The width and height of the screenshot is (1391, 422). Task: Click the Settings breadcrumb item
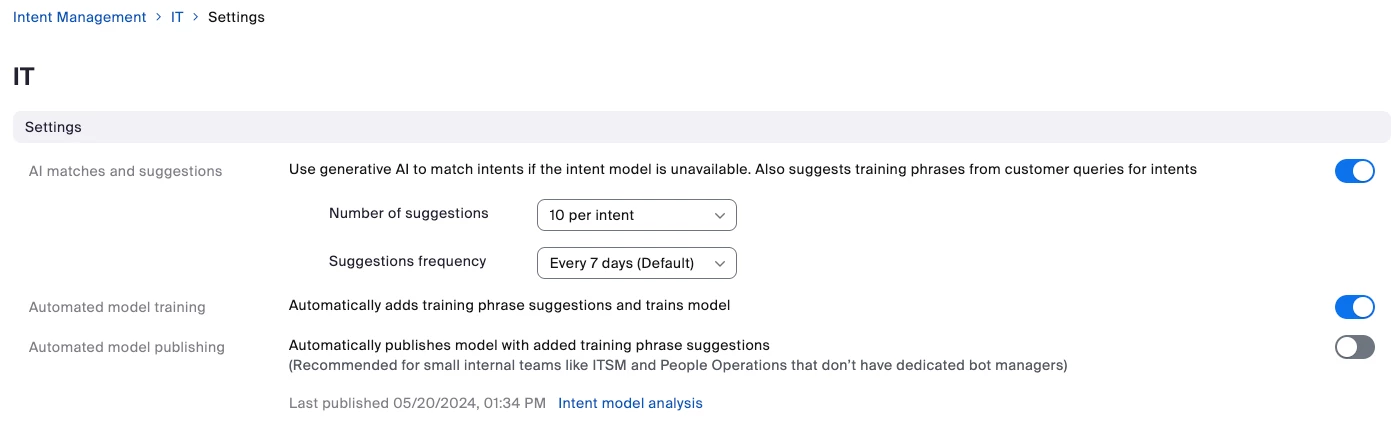236,17
